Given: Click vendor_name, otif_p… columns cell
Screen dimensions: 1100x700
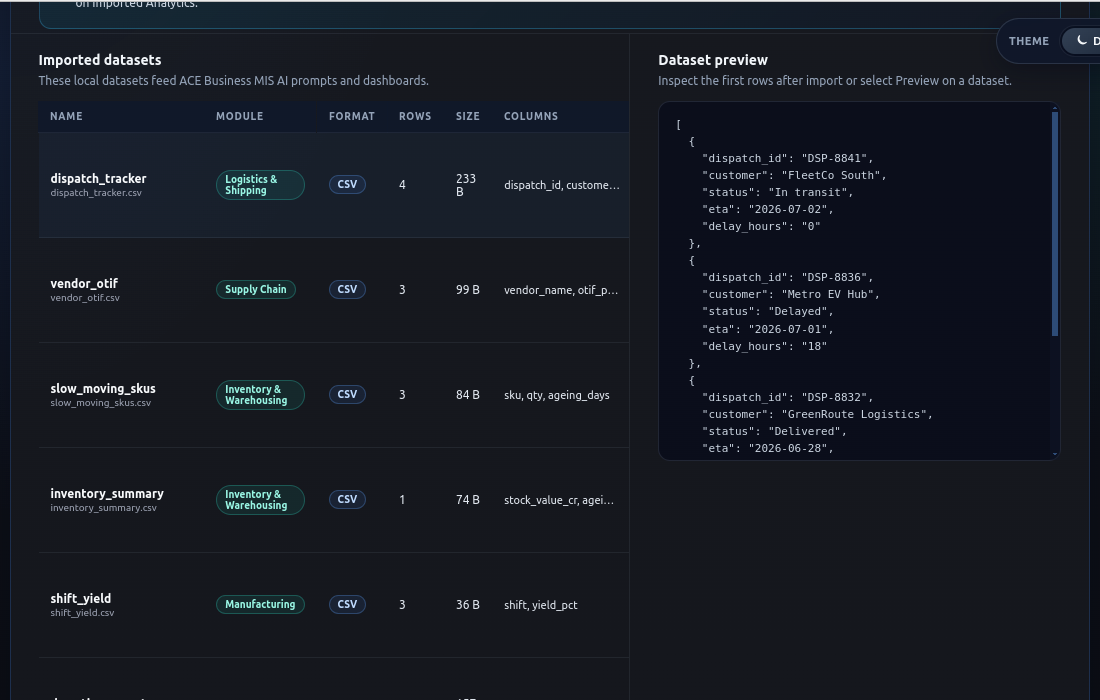Looking at the screenshot, I should [x=561, y=290].
